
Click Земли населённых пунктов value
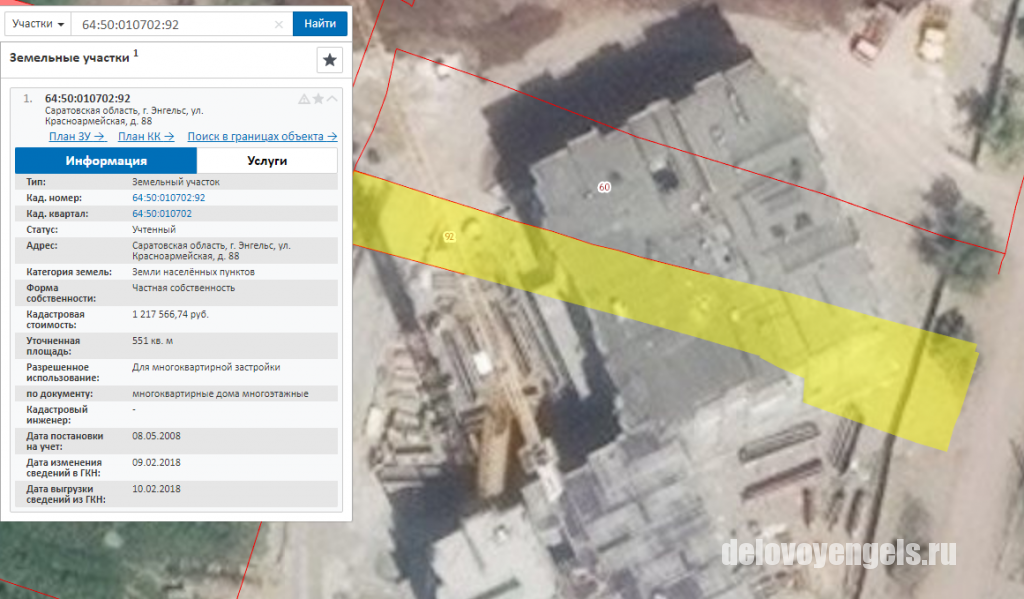pyautogui.click(x=193, y=272)
